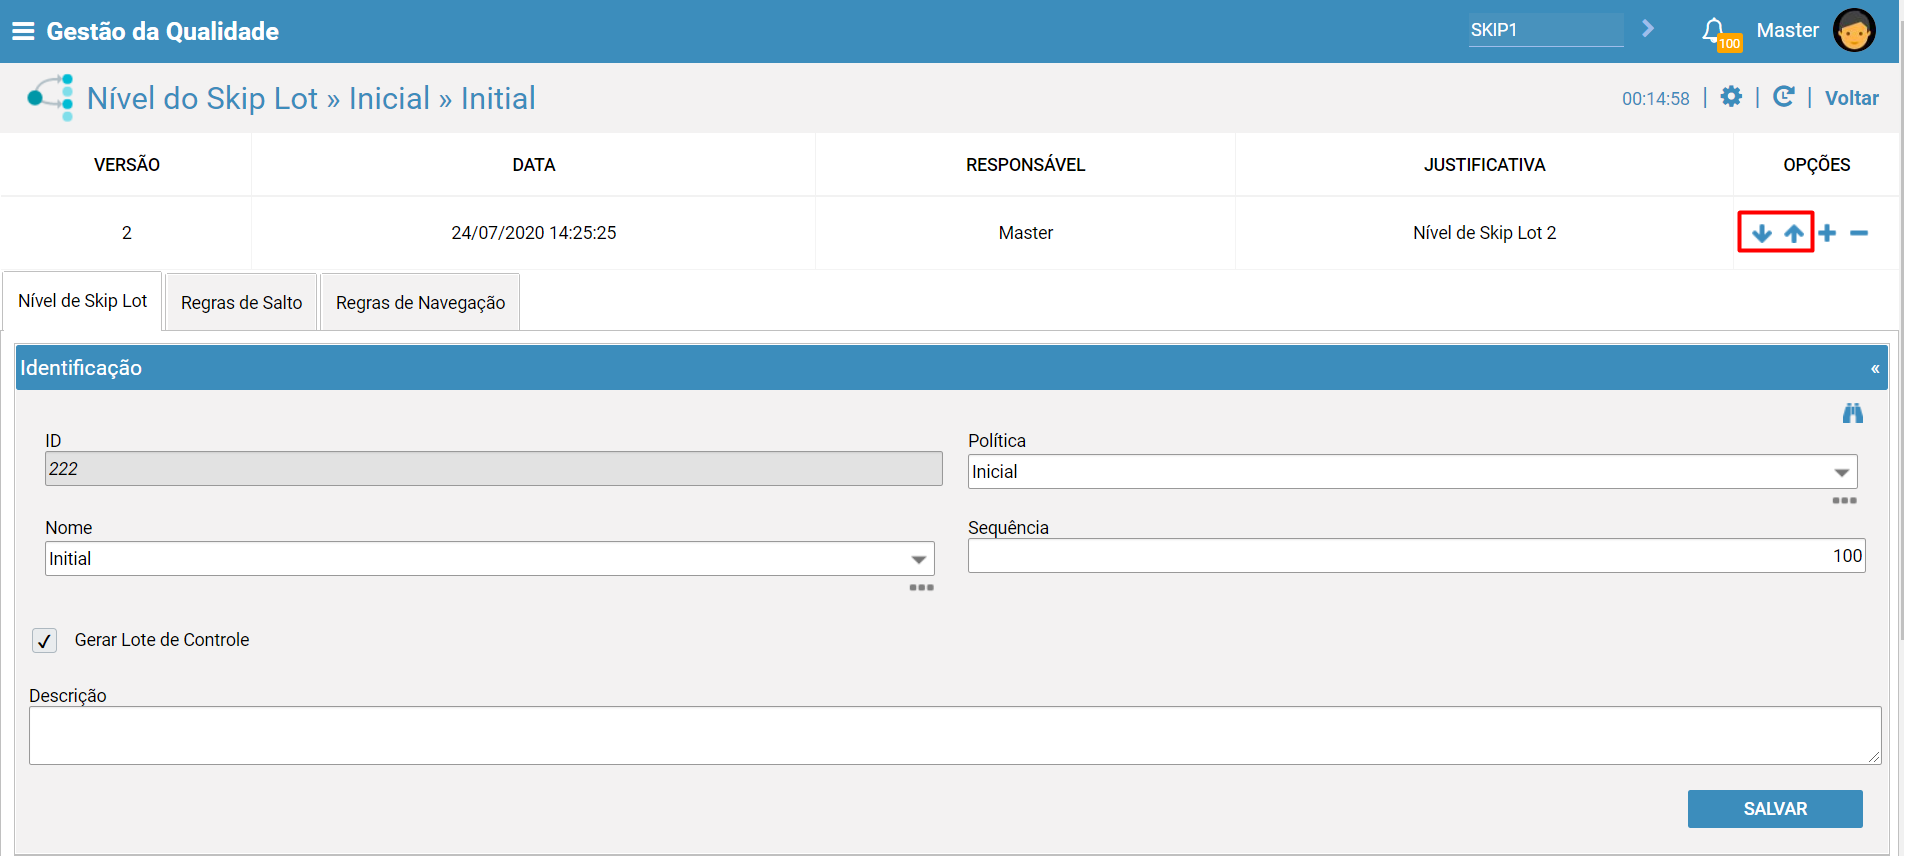This screenshot has width=1919, height=857.
Task: Select the Nível de Skip Lot tab
Action: click(82, 301)
